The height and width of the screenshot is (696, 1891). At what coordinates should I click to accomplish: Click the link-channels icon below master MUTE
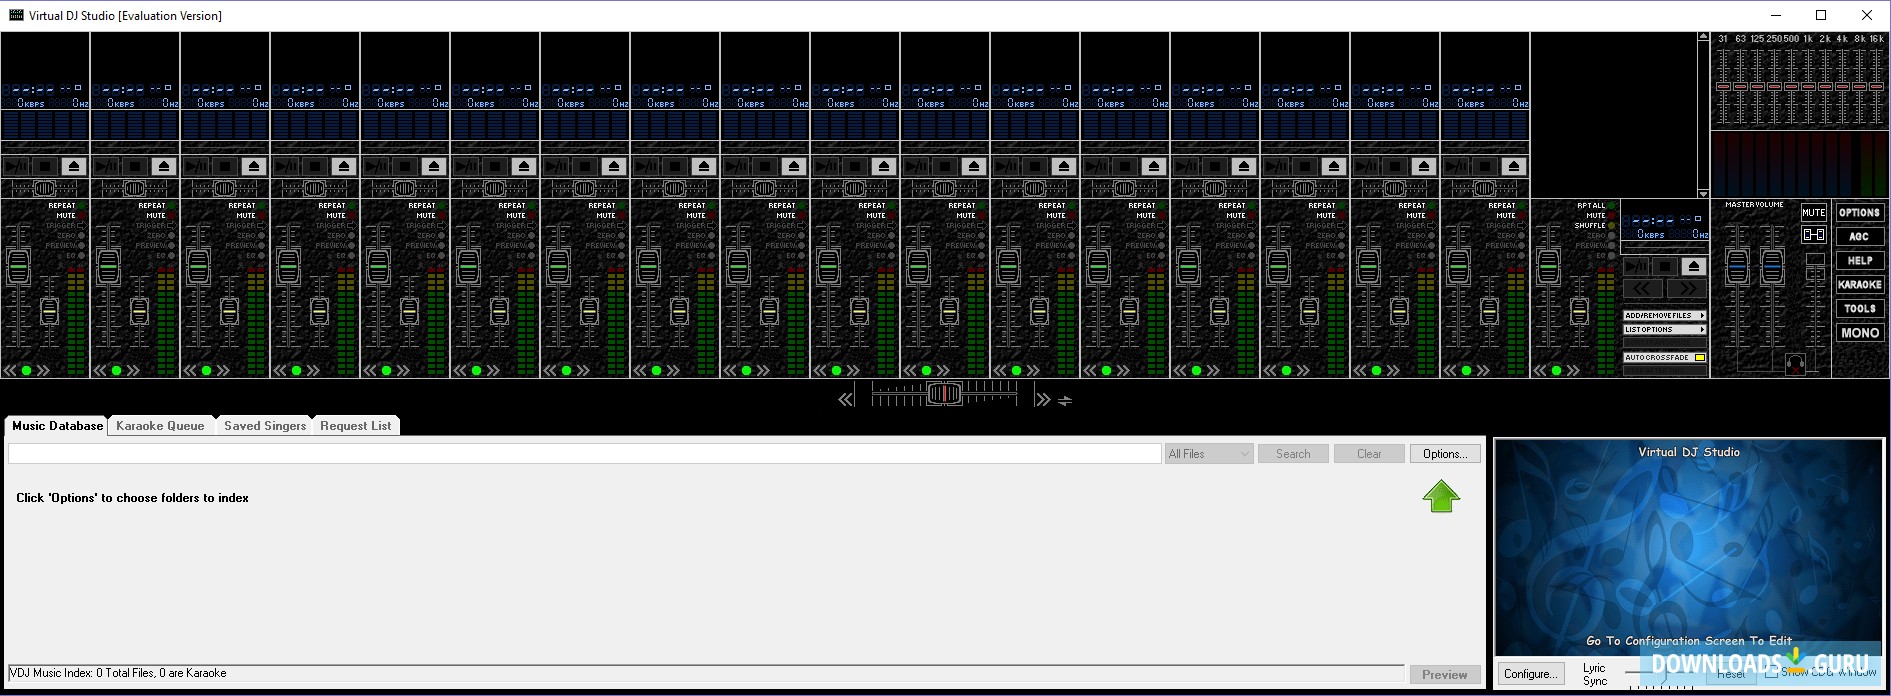(x=1814, y=234)
